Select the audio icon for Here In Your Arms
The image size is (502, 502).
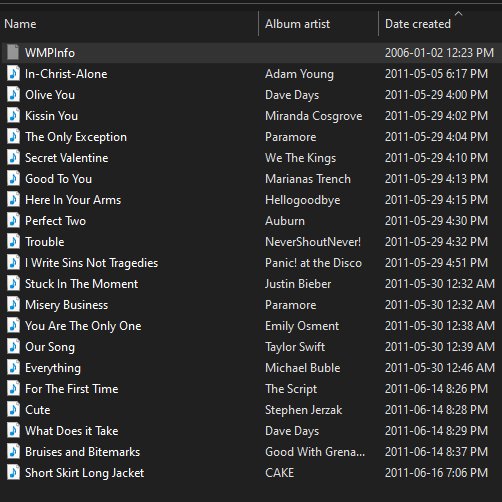13,199
